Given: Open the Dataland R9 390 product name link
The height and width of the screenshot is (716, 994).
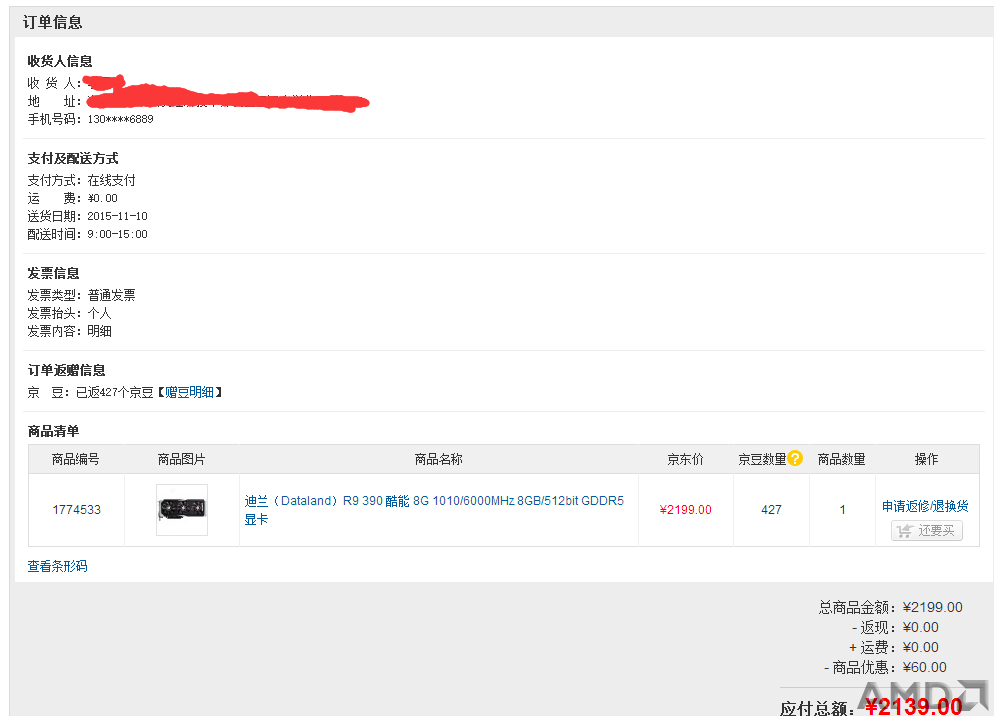Looking at the screenshot, I should coord(434,510).
